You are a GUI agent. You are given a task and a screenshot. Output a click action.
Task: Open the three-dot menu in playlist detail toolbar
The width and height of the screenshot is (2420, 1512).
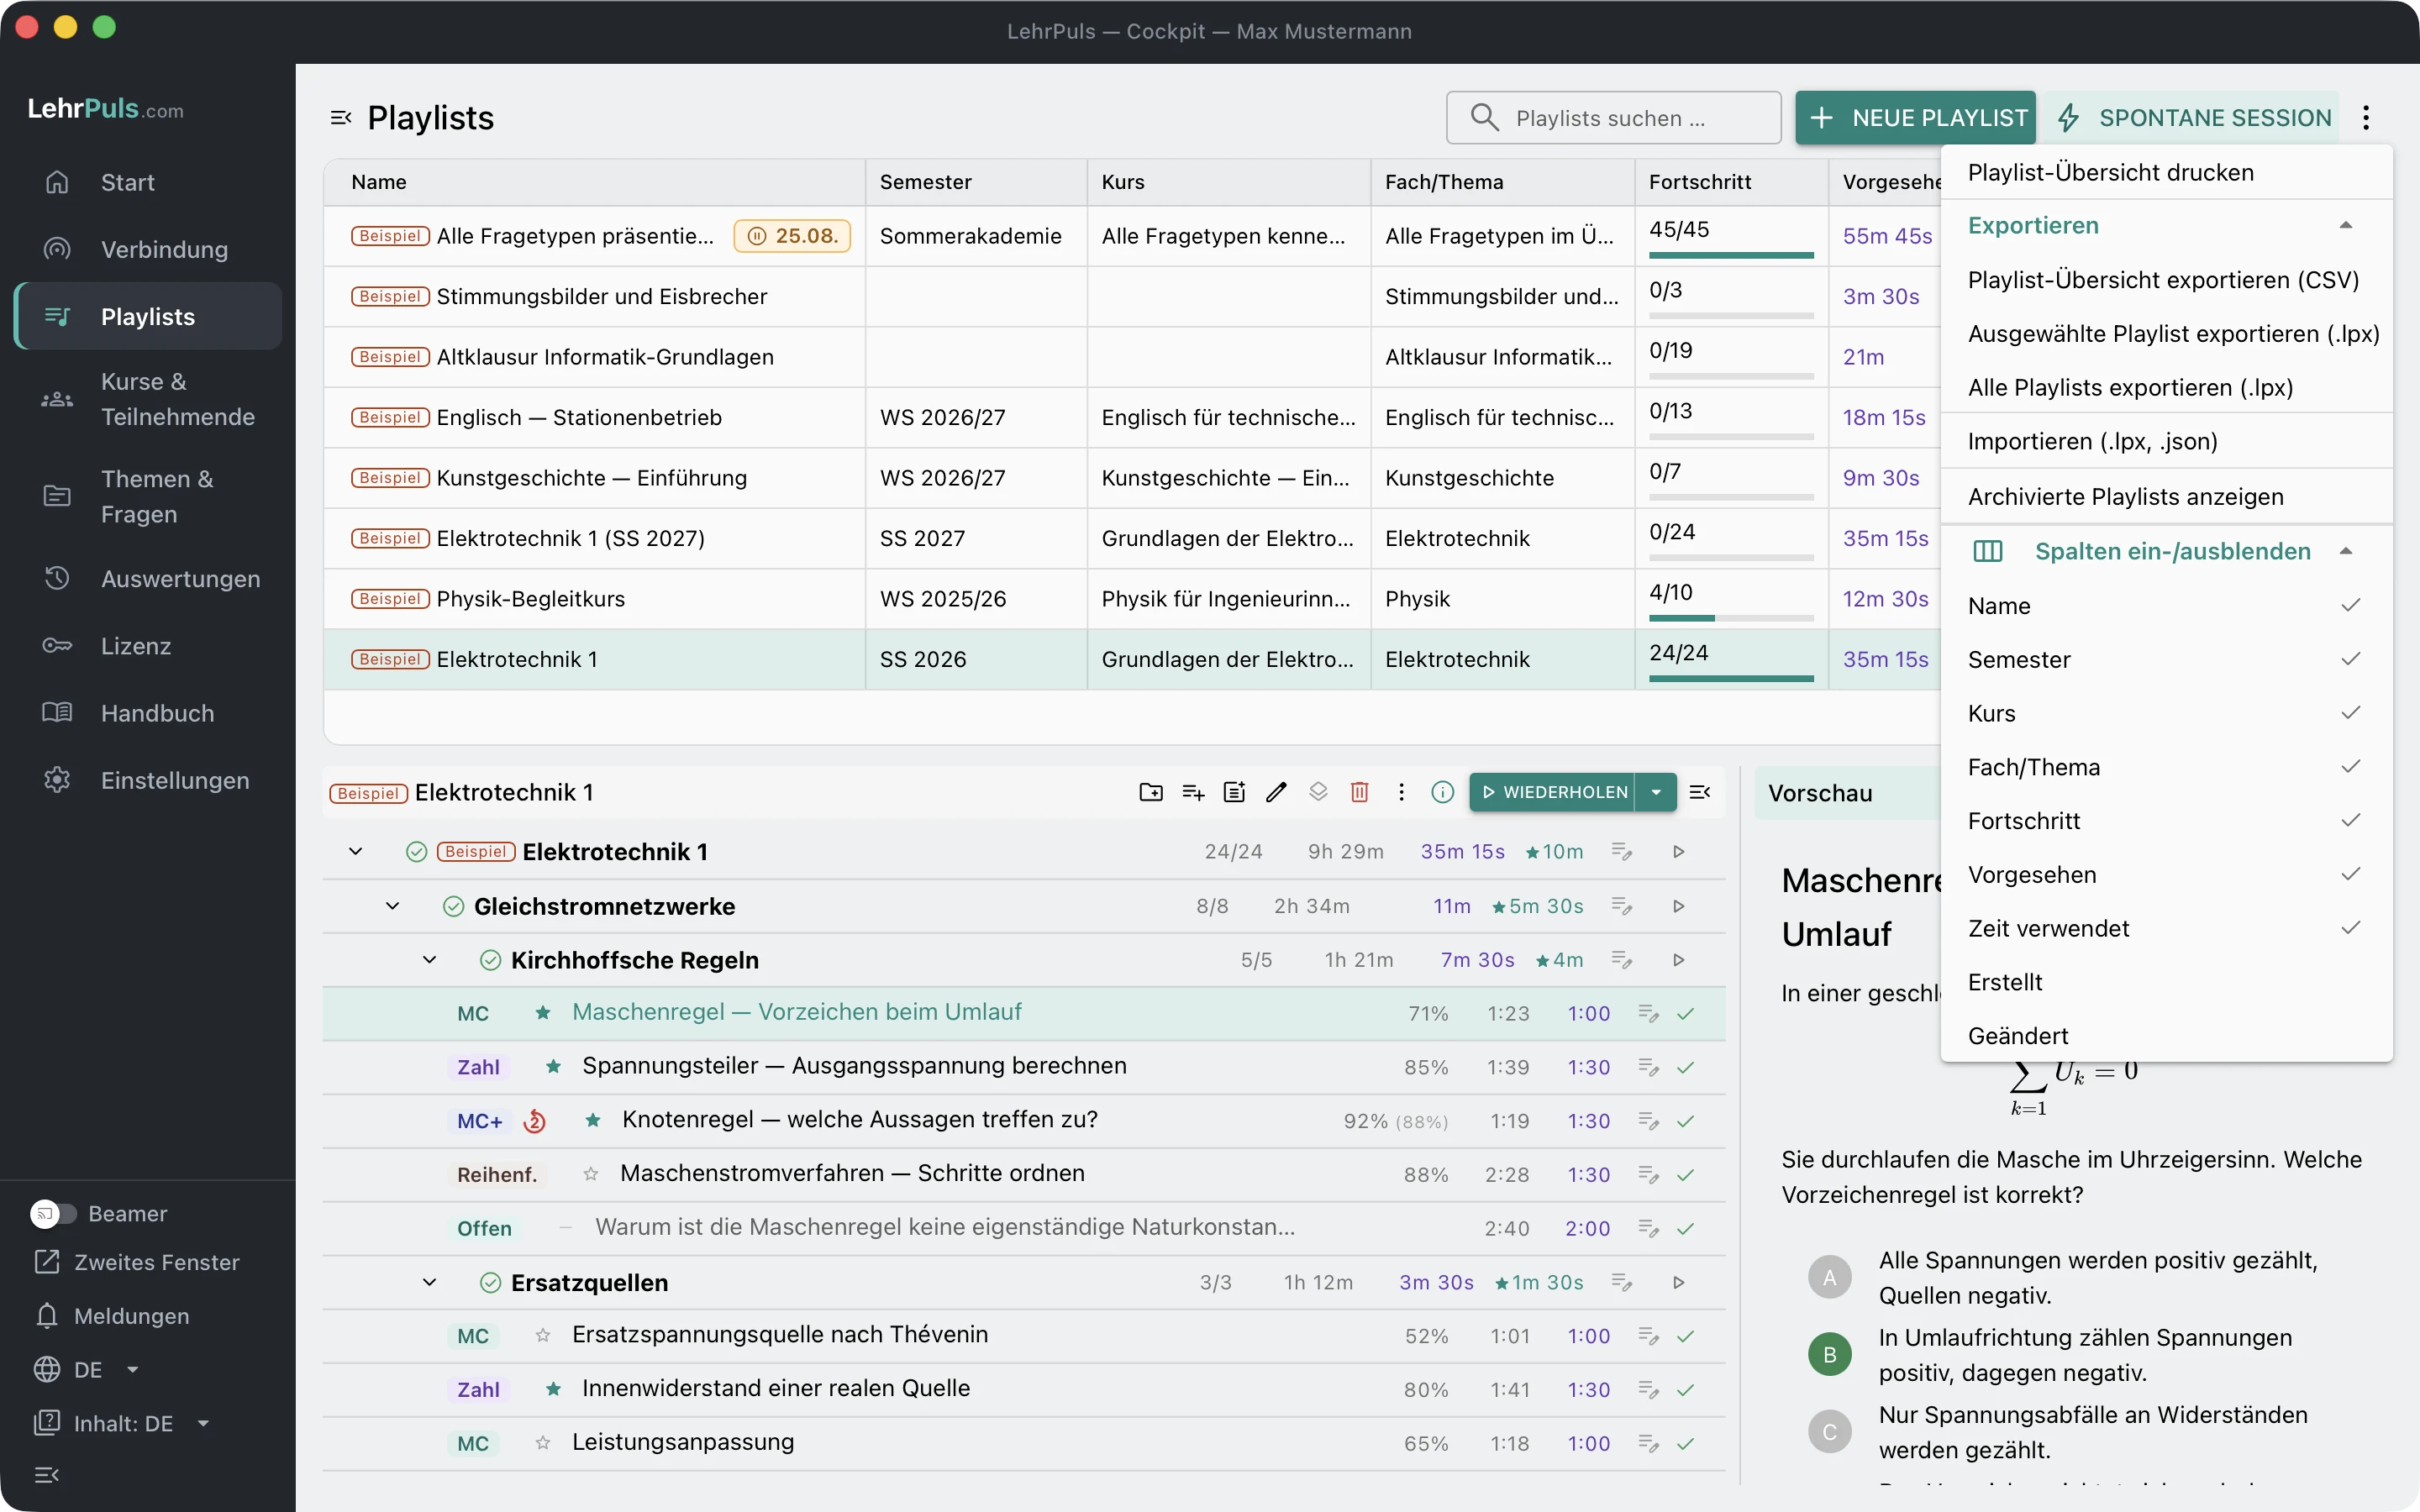click(x=1401, y=792)
